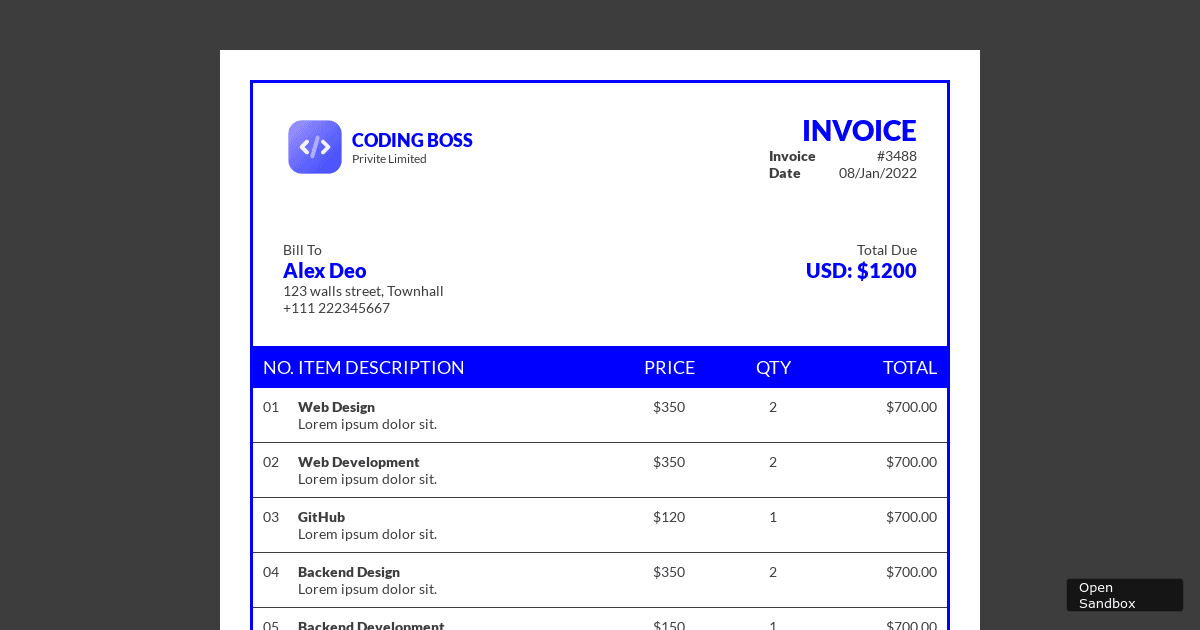Click the USD: $1200 total amount

[x=861, y=270]
